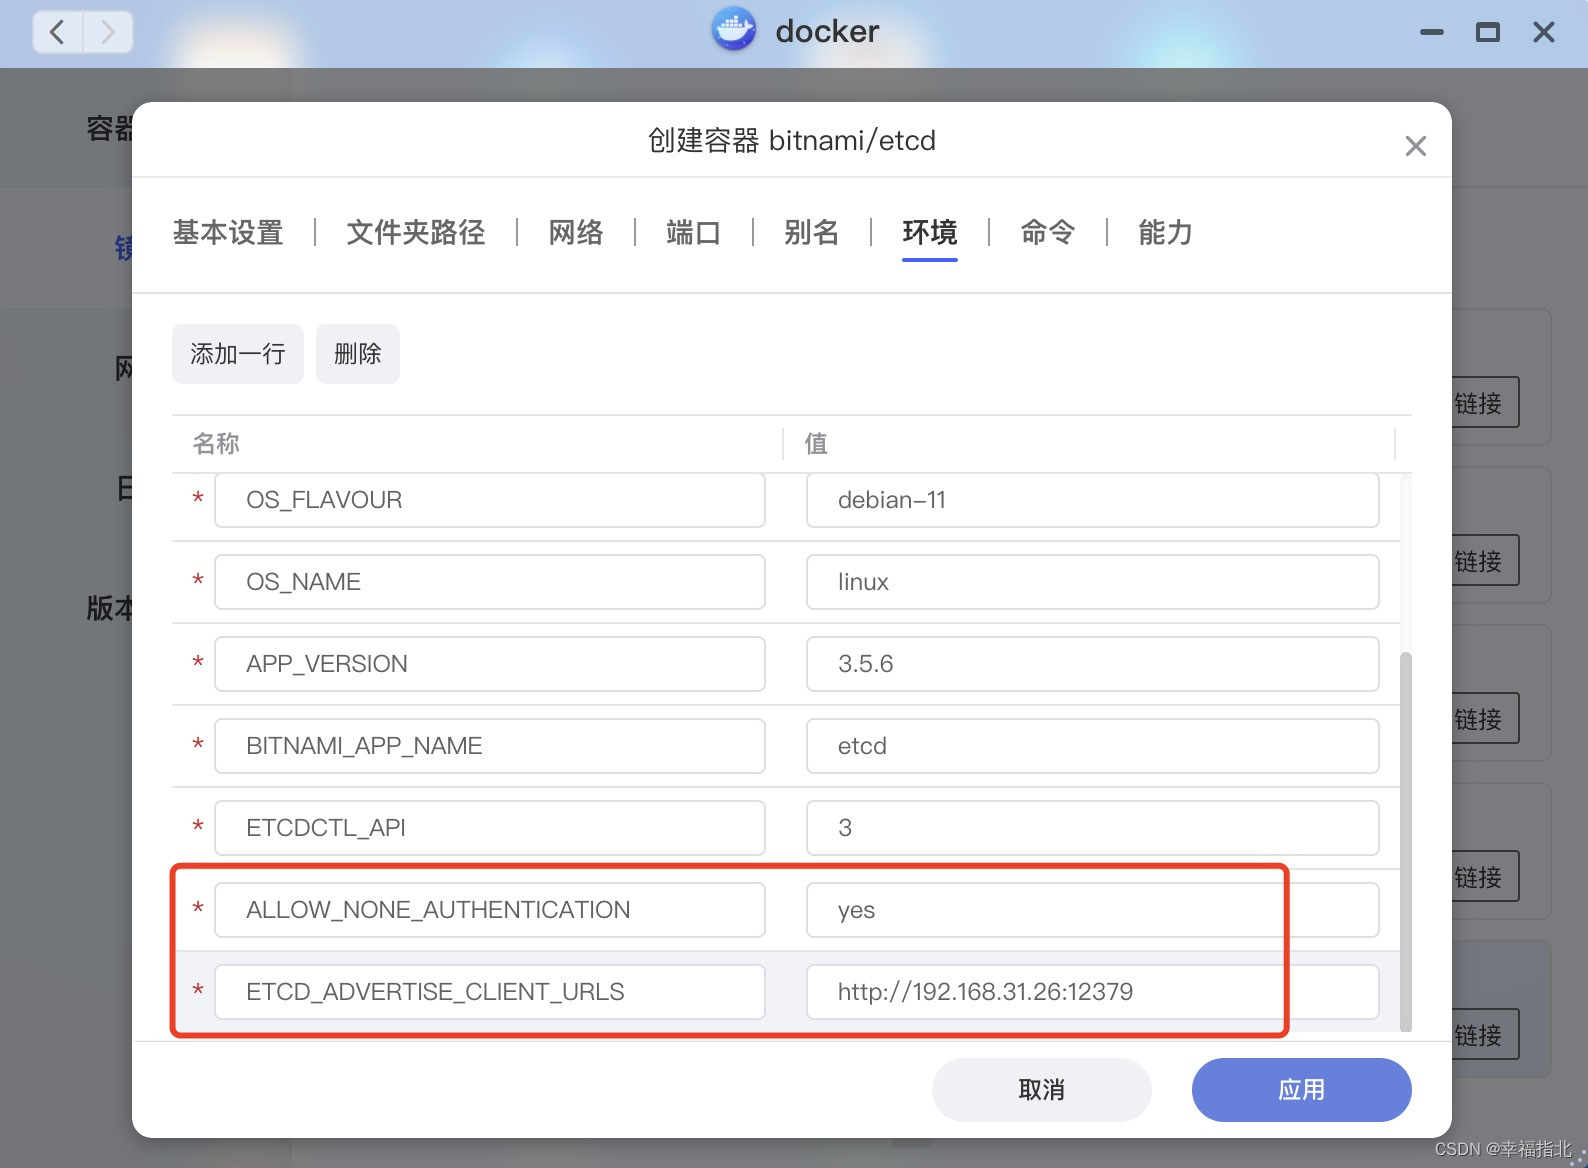The image size is (1588, 1168).
Task: Edit the linux value field
Action: (1093, 582)
